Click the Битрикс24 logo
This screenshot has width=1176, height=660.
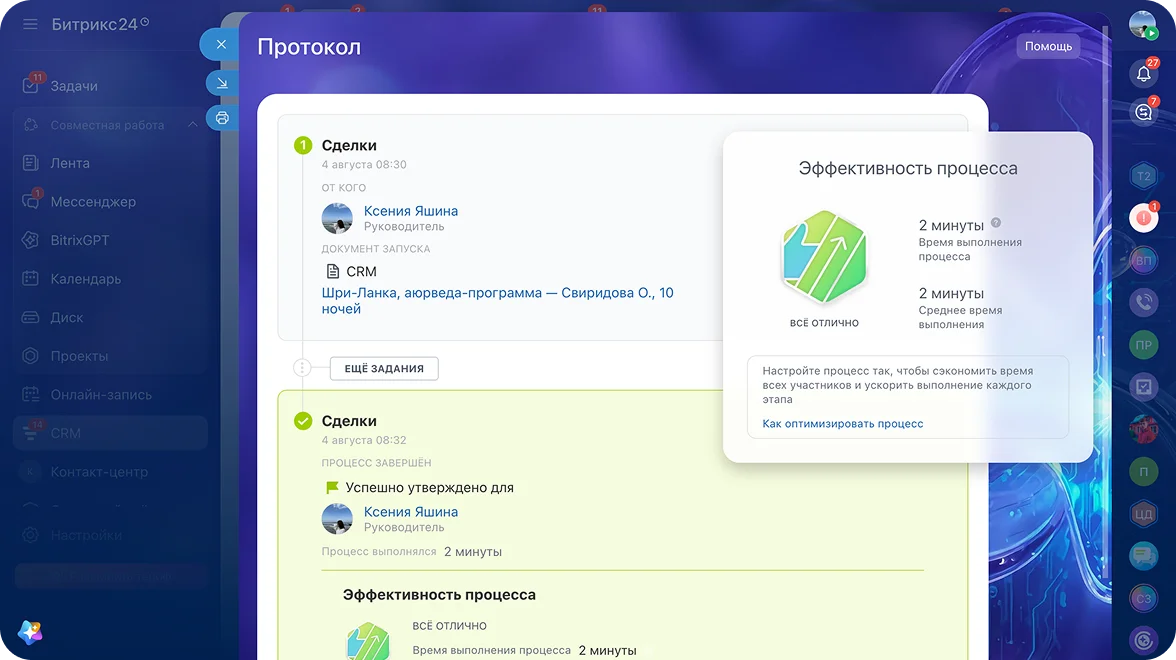pos(100,25)
